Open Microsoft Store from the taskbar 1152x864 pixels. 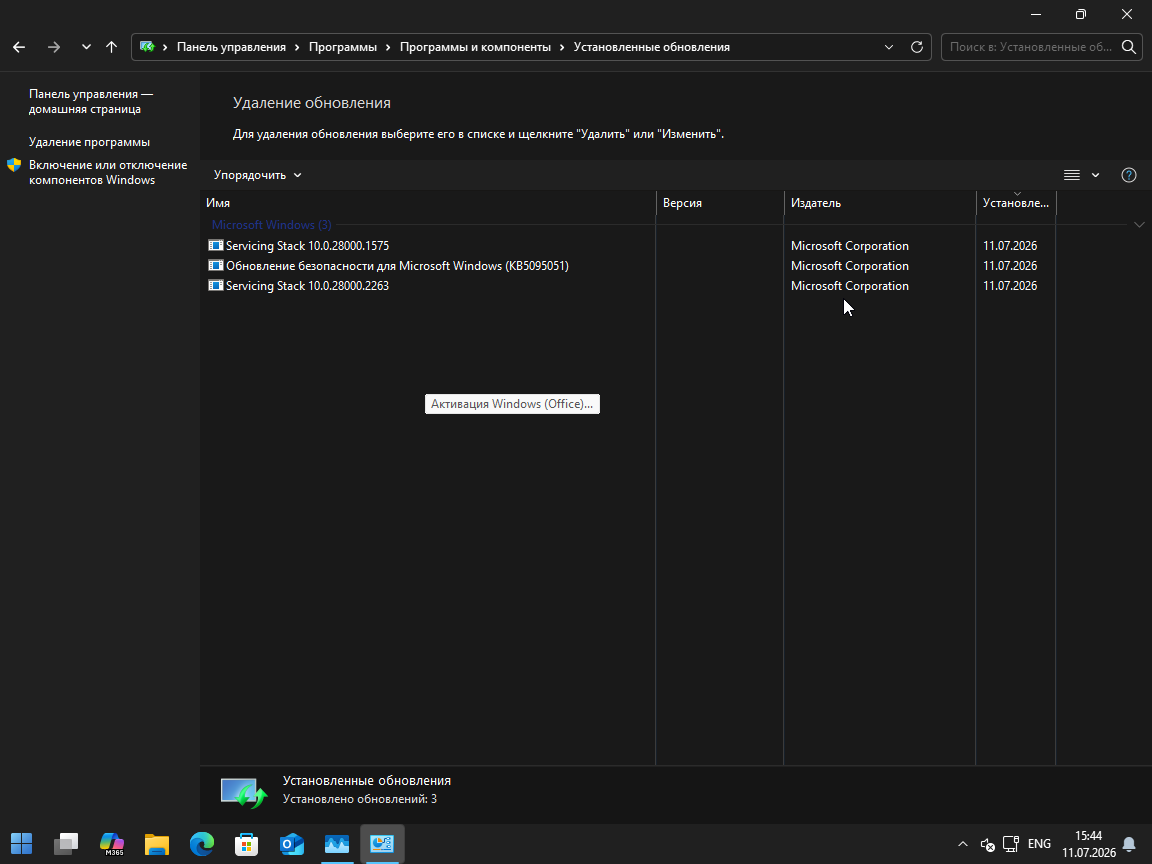(x=246, y=843)
